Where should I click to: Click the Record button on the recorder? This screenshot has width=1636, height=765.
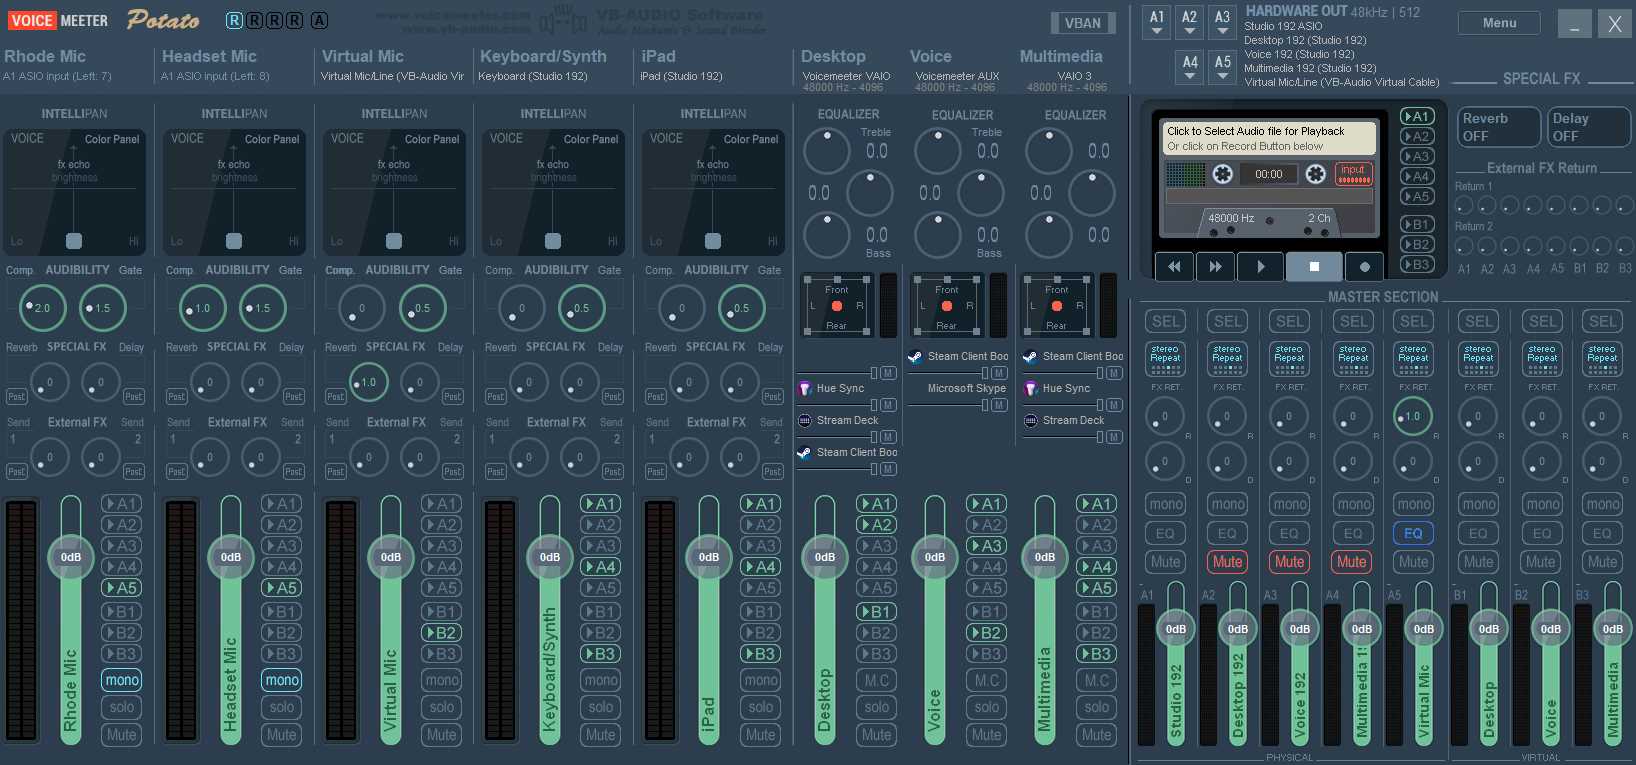click(1364, 267)
